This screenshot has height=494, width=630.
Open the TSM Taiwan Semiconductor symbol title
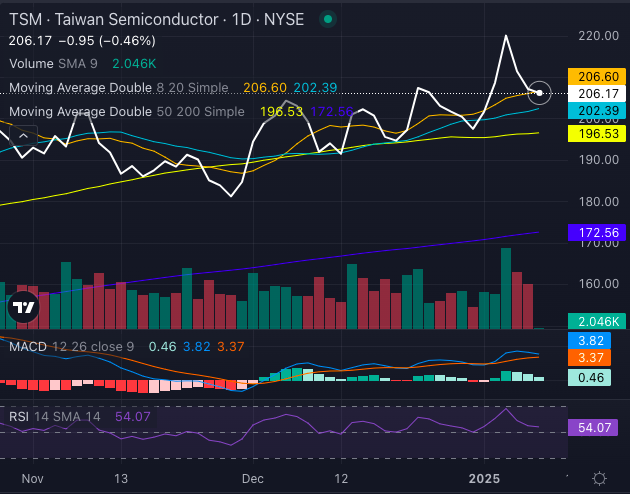pos(160,19)
